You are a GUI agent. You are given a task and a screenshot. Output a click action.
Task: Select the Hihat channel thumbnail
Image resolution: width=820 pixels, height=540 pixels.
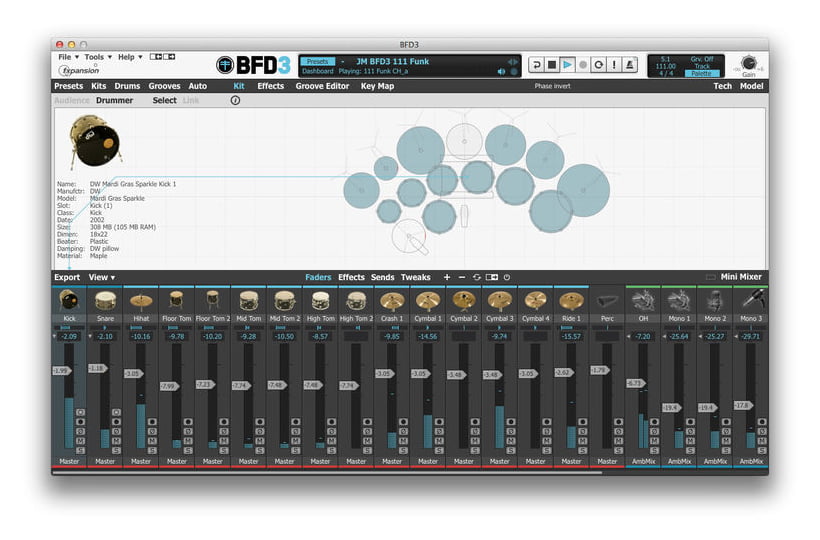[x=141, y=301]
